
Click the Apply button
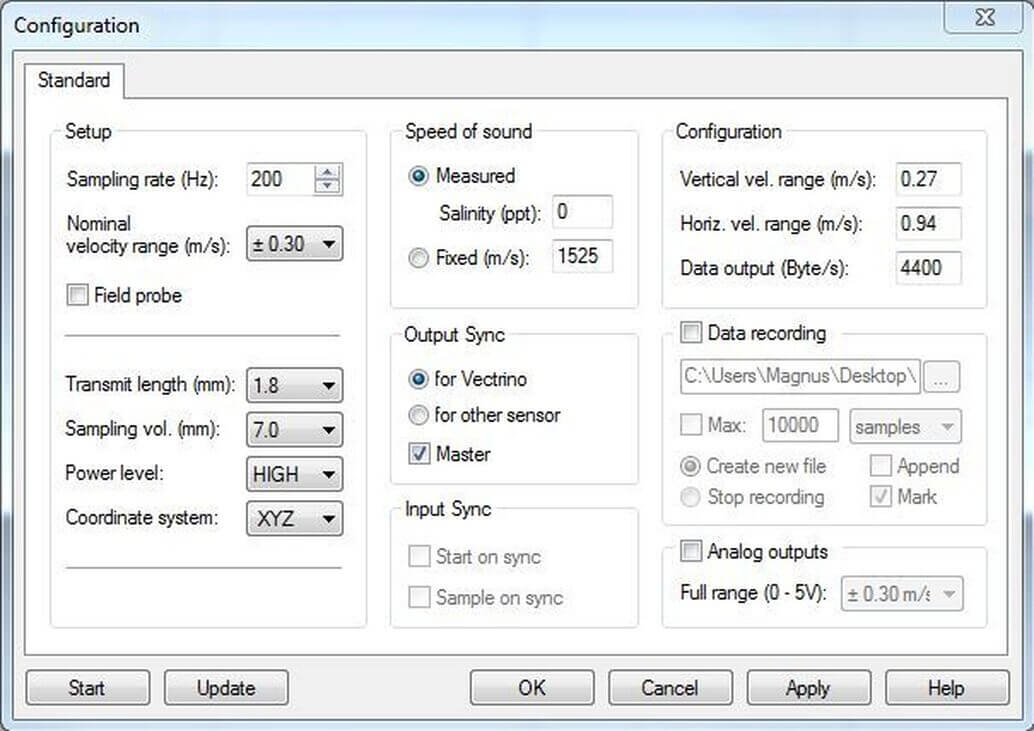pyautogui.click(x=808, y=687)
